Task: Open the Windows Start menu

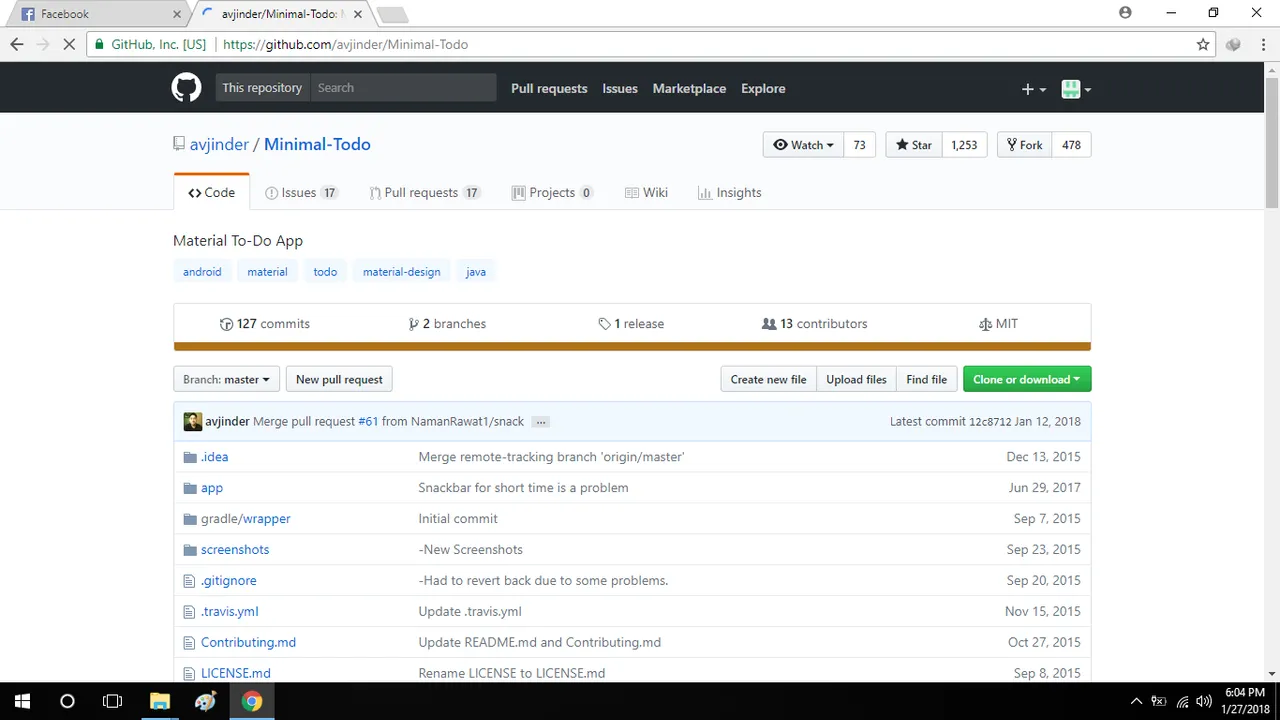Action: pyautogui.click(x=22, y=701)
